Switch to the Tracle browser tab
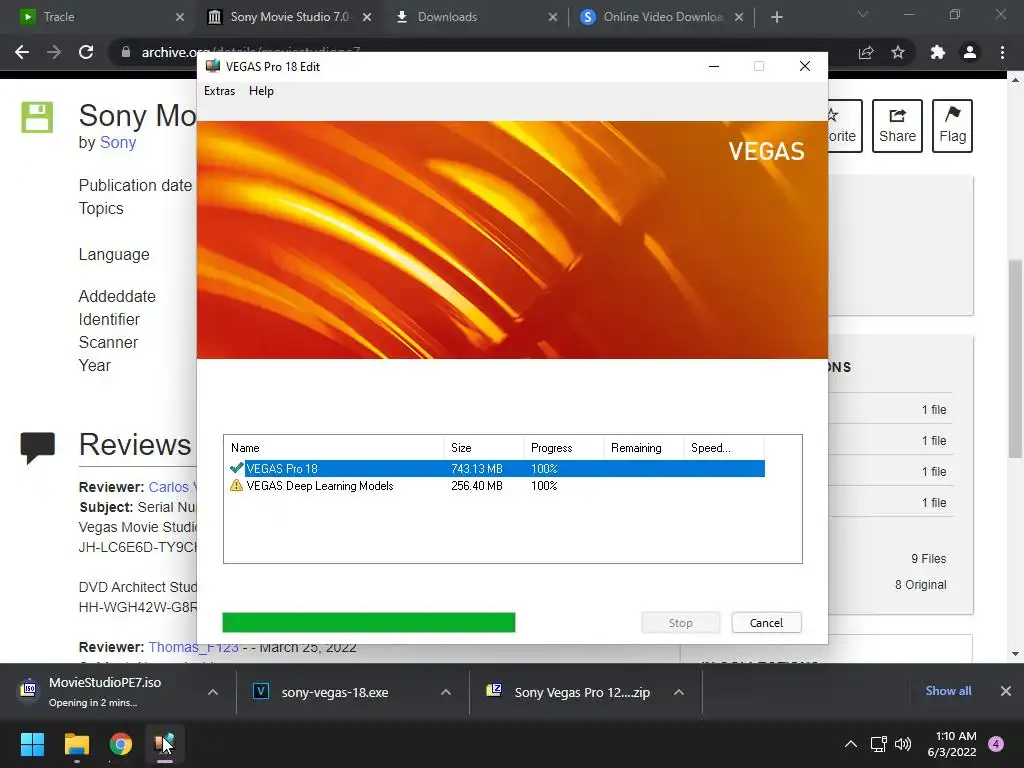Screen dimensions: 1024x768 (98, 17)
